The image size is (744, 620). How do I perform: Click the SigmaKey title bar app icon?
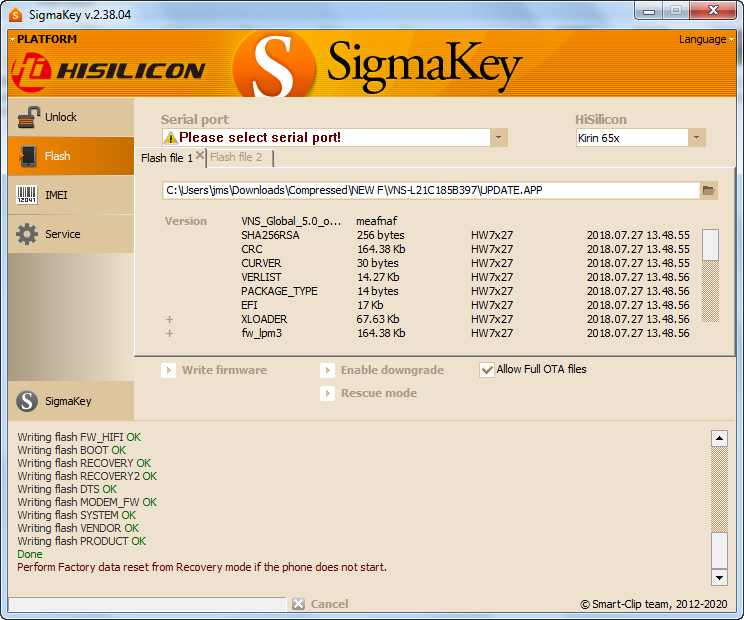tap(16, 15)
